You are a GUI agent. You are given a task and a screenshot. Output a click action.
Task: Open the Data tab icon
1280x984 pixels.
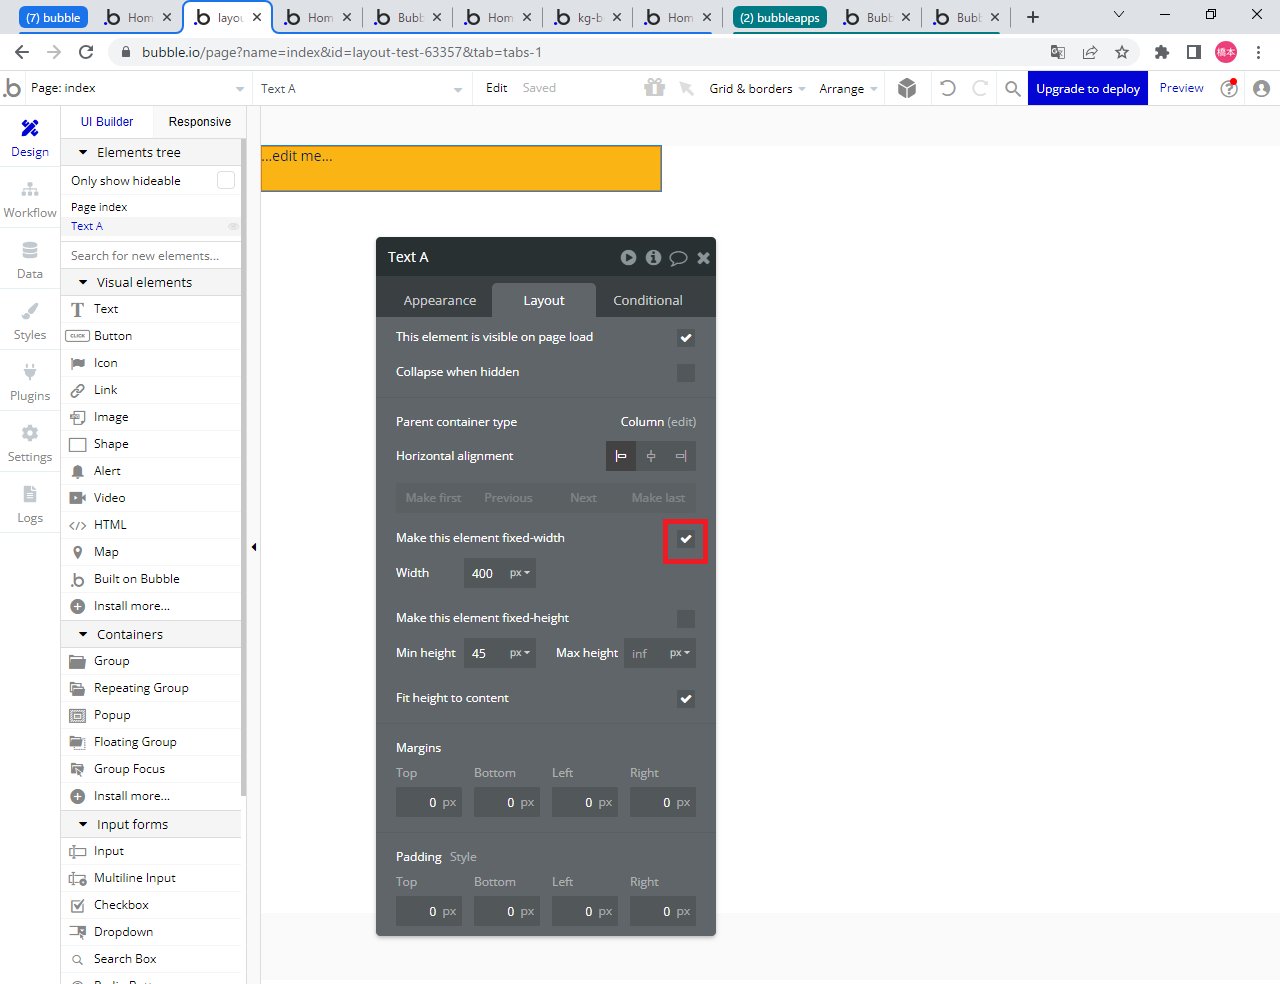(x=30, y=260)
